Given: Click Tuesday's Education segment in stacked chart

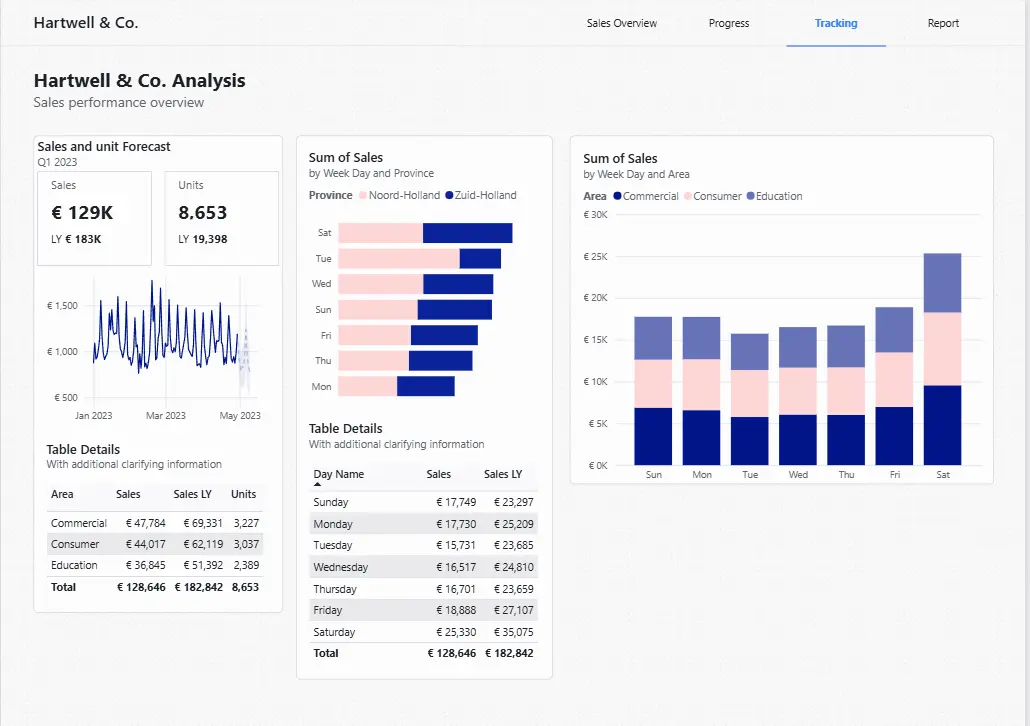Looking at the screenshot, I should click(x=750, y=352).
